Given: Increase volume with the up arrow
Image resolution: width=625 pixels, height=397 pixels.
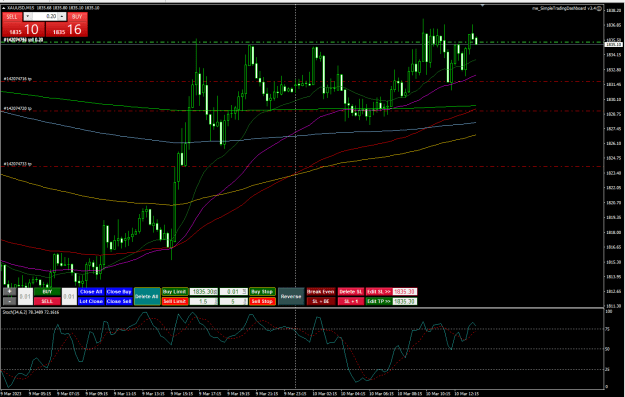Looking at the screenshot, I should point(62,16).
